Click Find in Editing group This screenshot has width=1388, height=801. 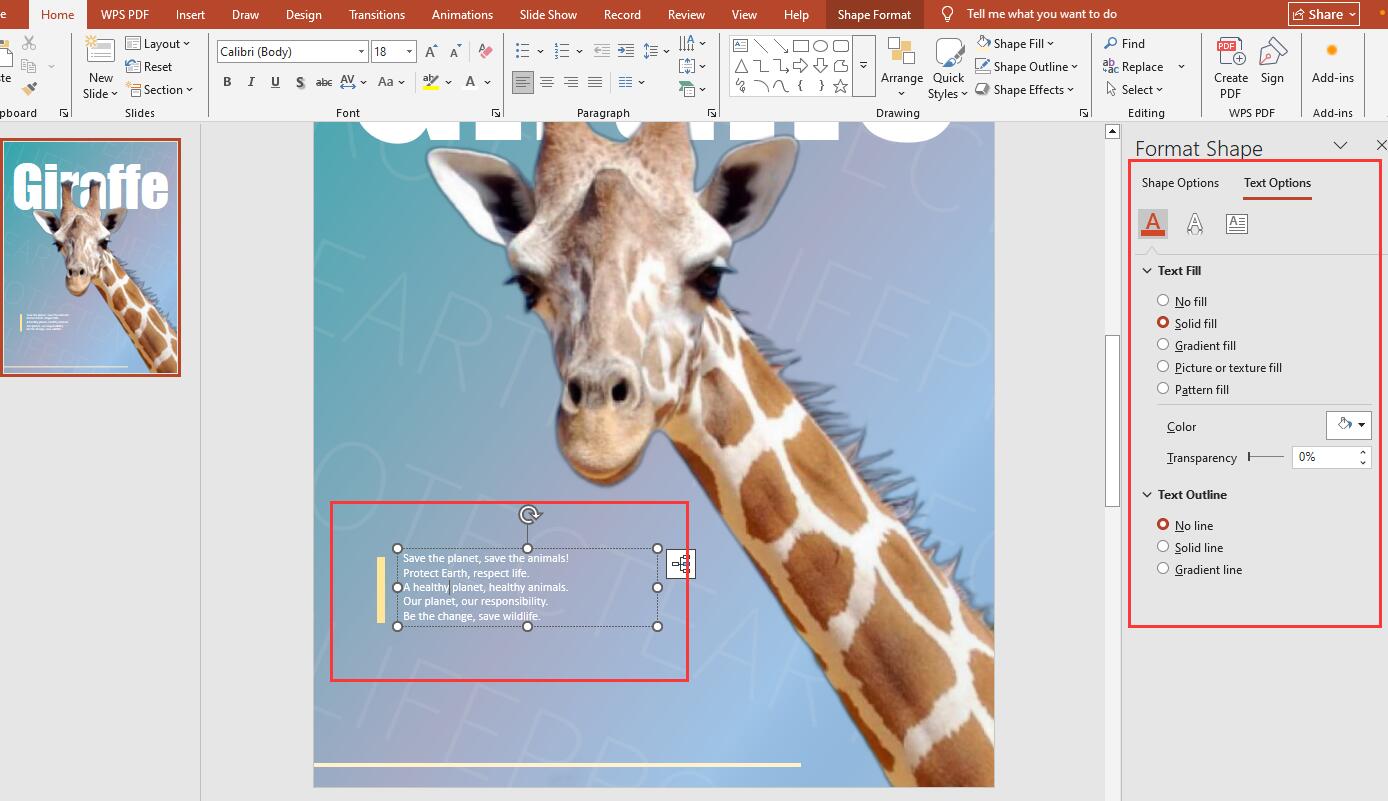tap(1125, 43)
